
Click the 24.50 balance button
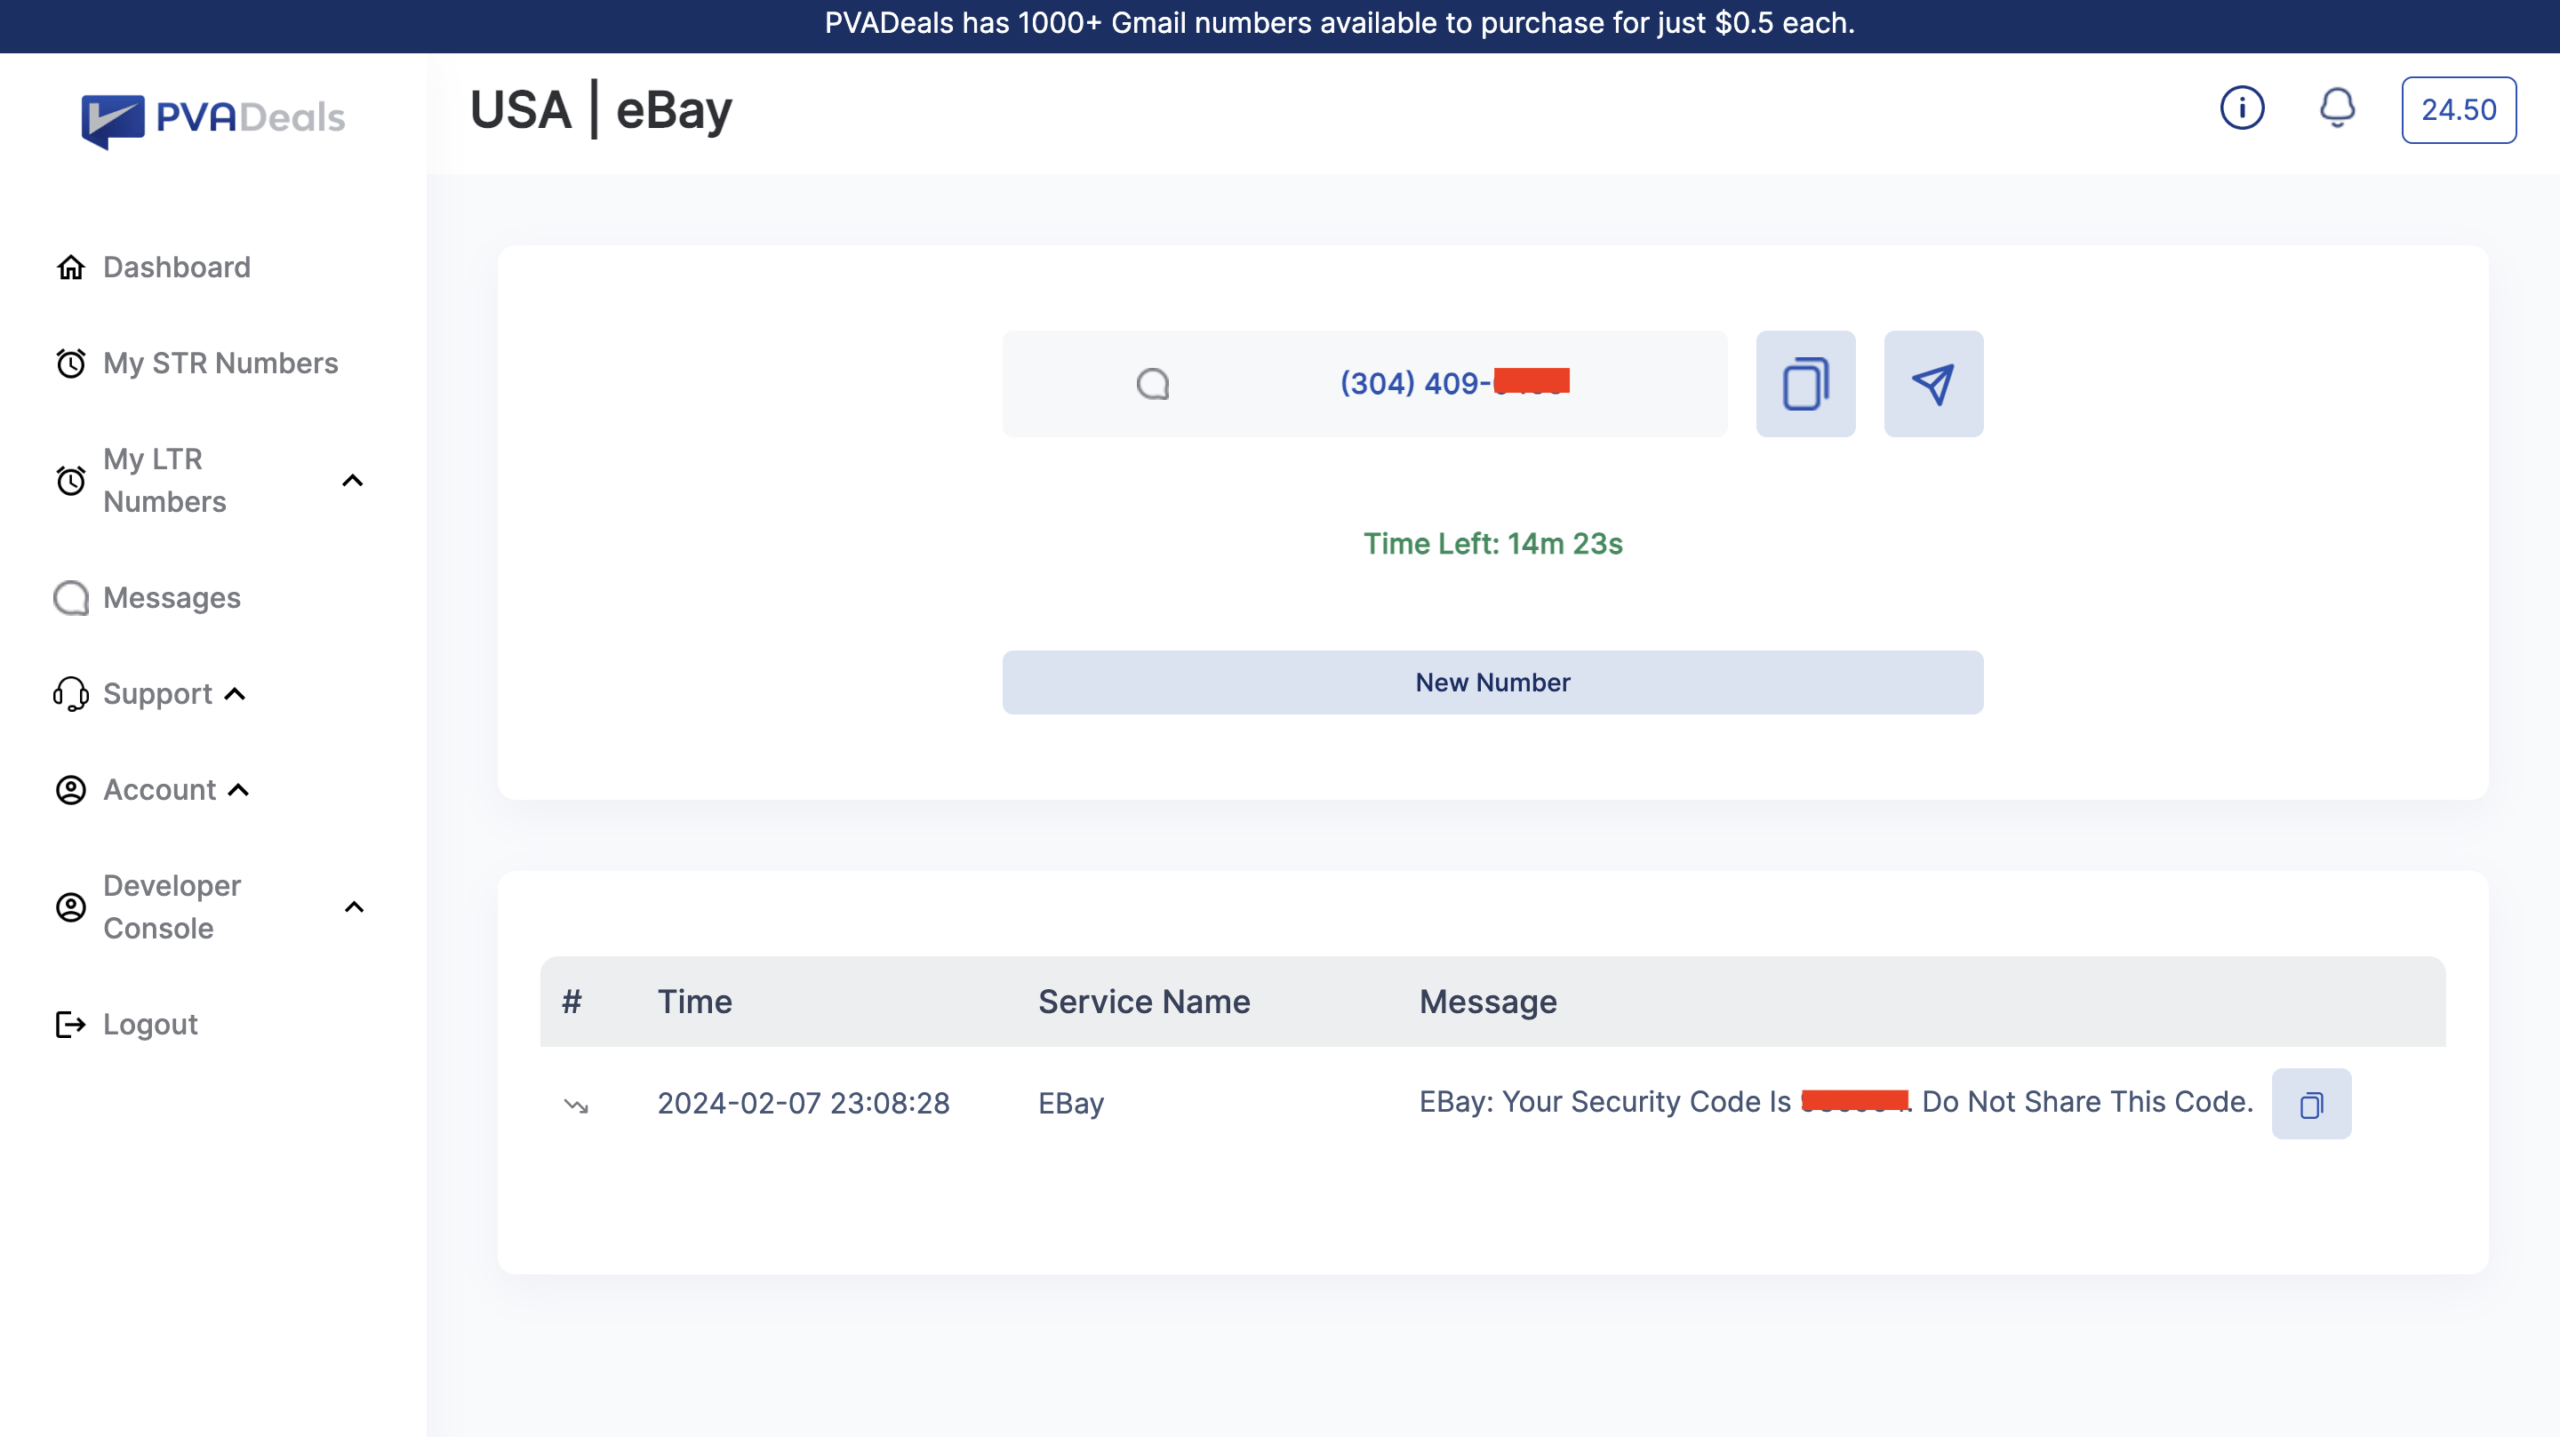(x=2459, y=110)
